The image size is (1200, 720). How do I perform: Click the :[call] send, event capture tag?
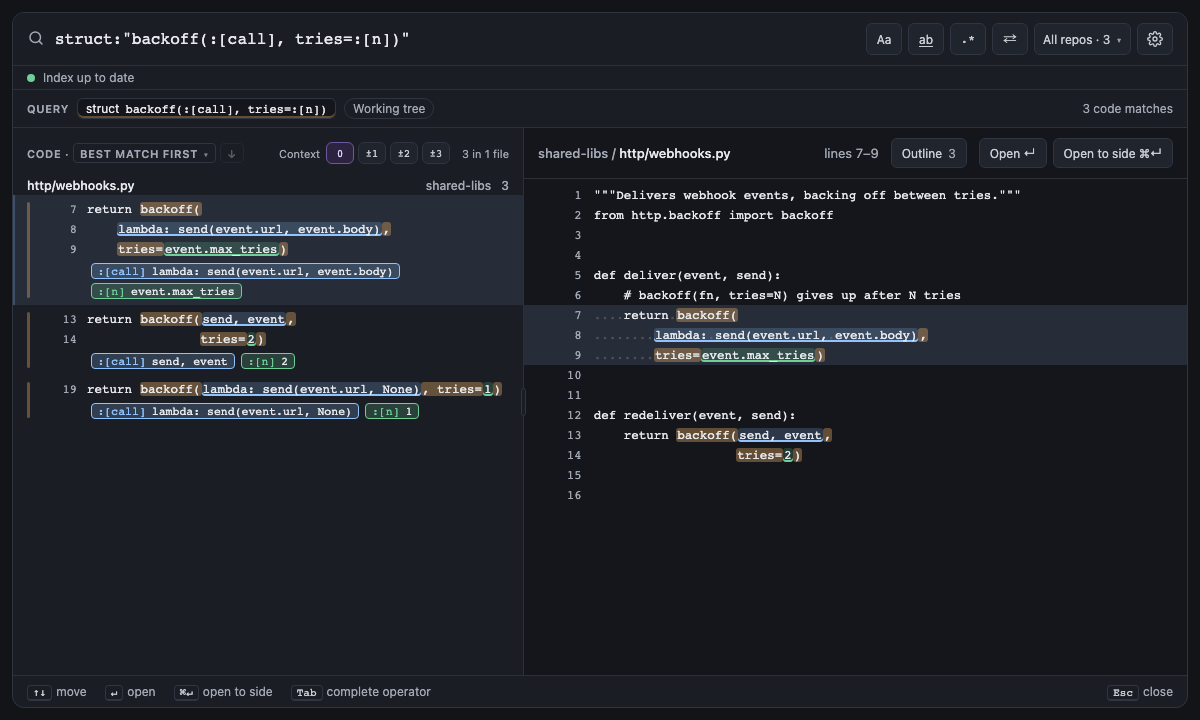tap(163, 361)
